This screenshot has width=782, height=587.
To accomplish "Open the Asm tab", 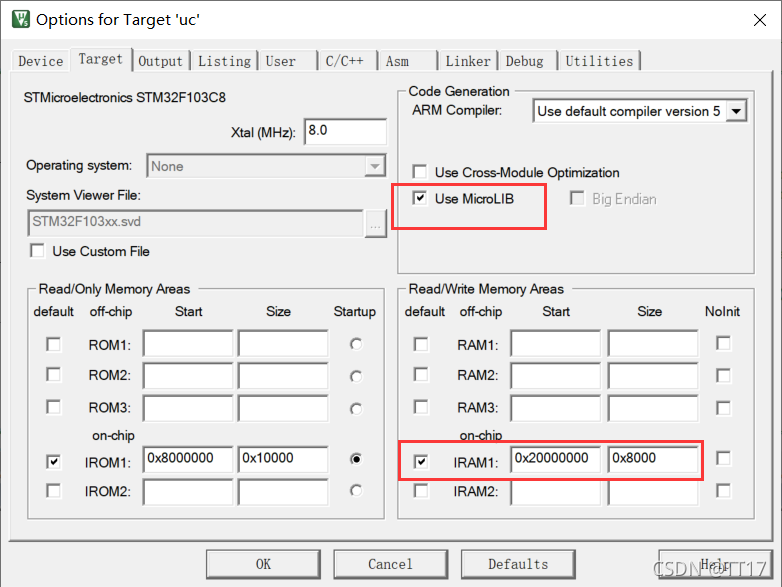I will (407, 61).
